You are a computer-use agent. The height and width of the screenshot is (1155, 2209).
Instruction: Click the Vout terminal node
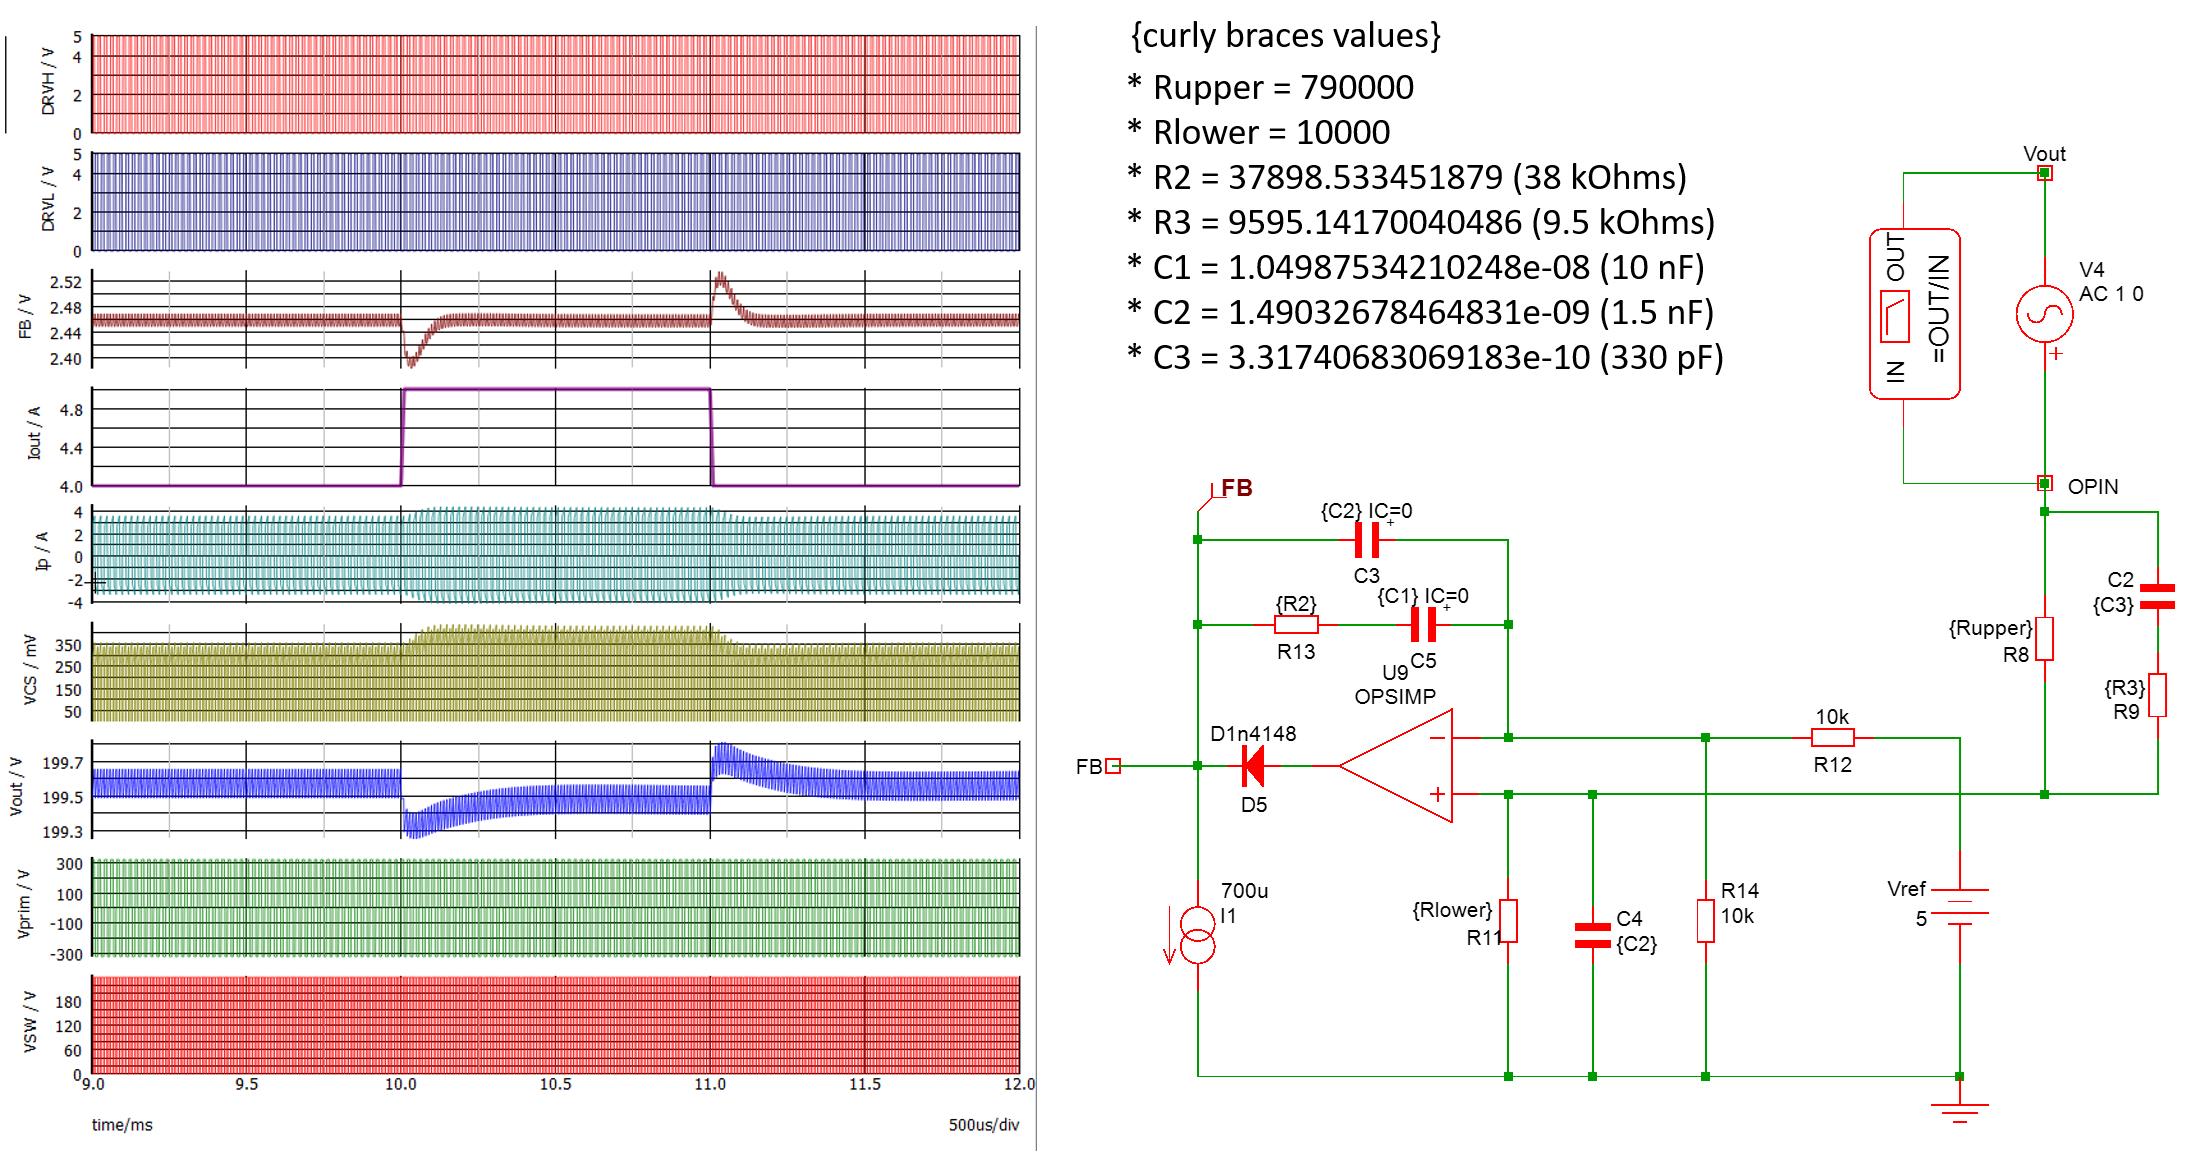point(2044,173)
